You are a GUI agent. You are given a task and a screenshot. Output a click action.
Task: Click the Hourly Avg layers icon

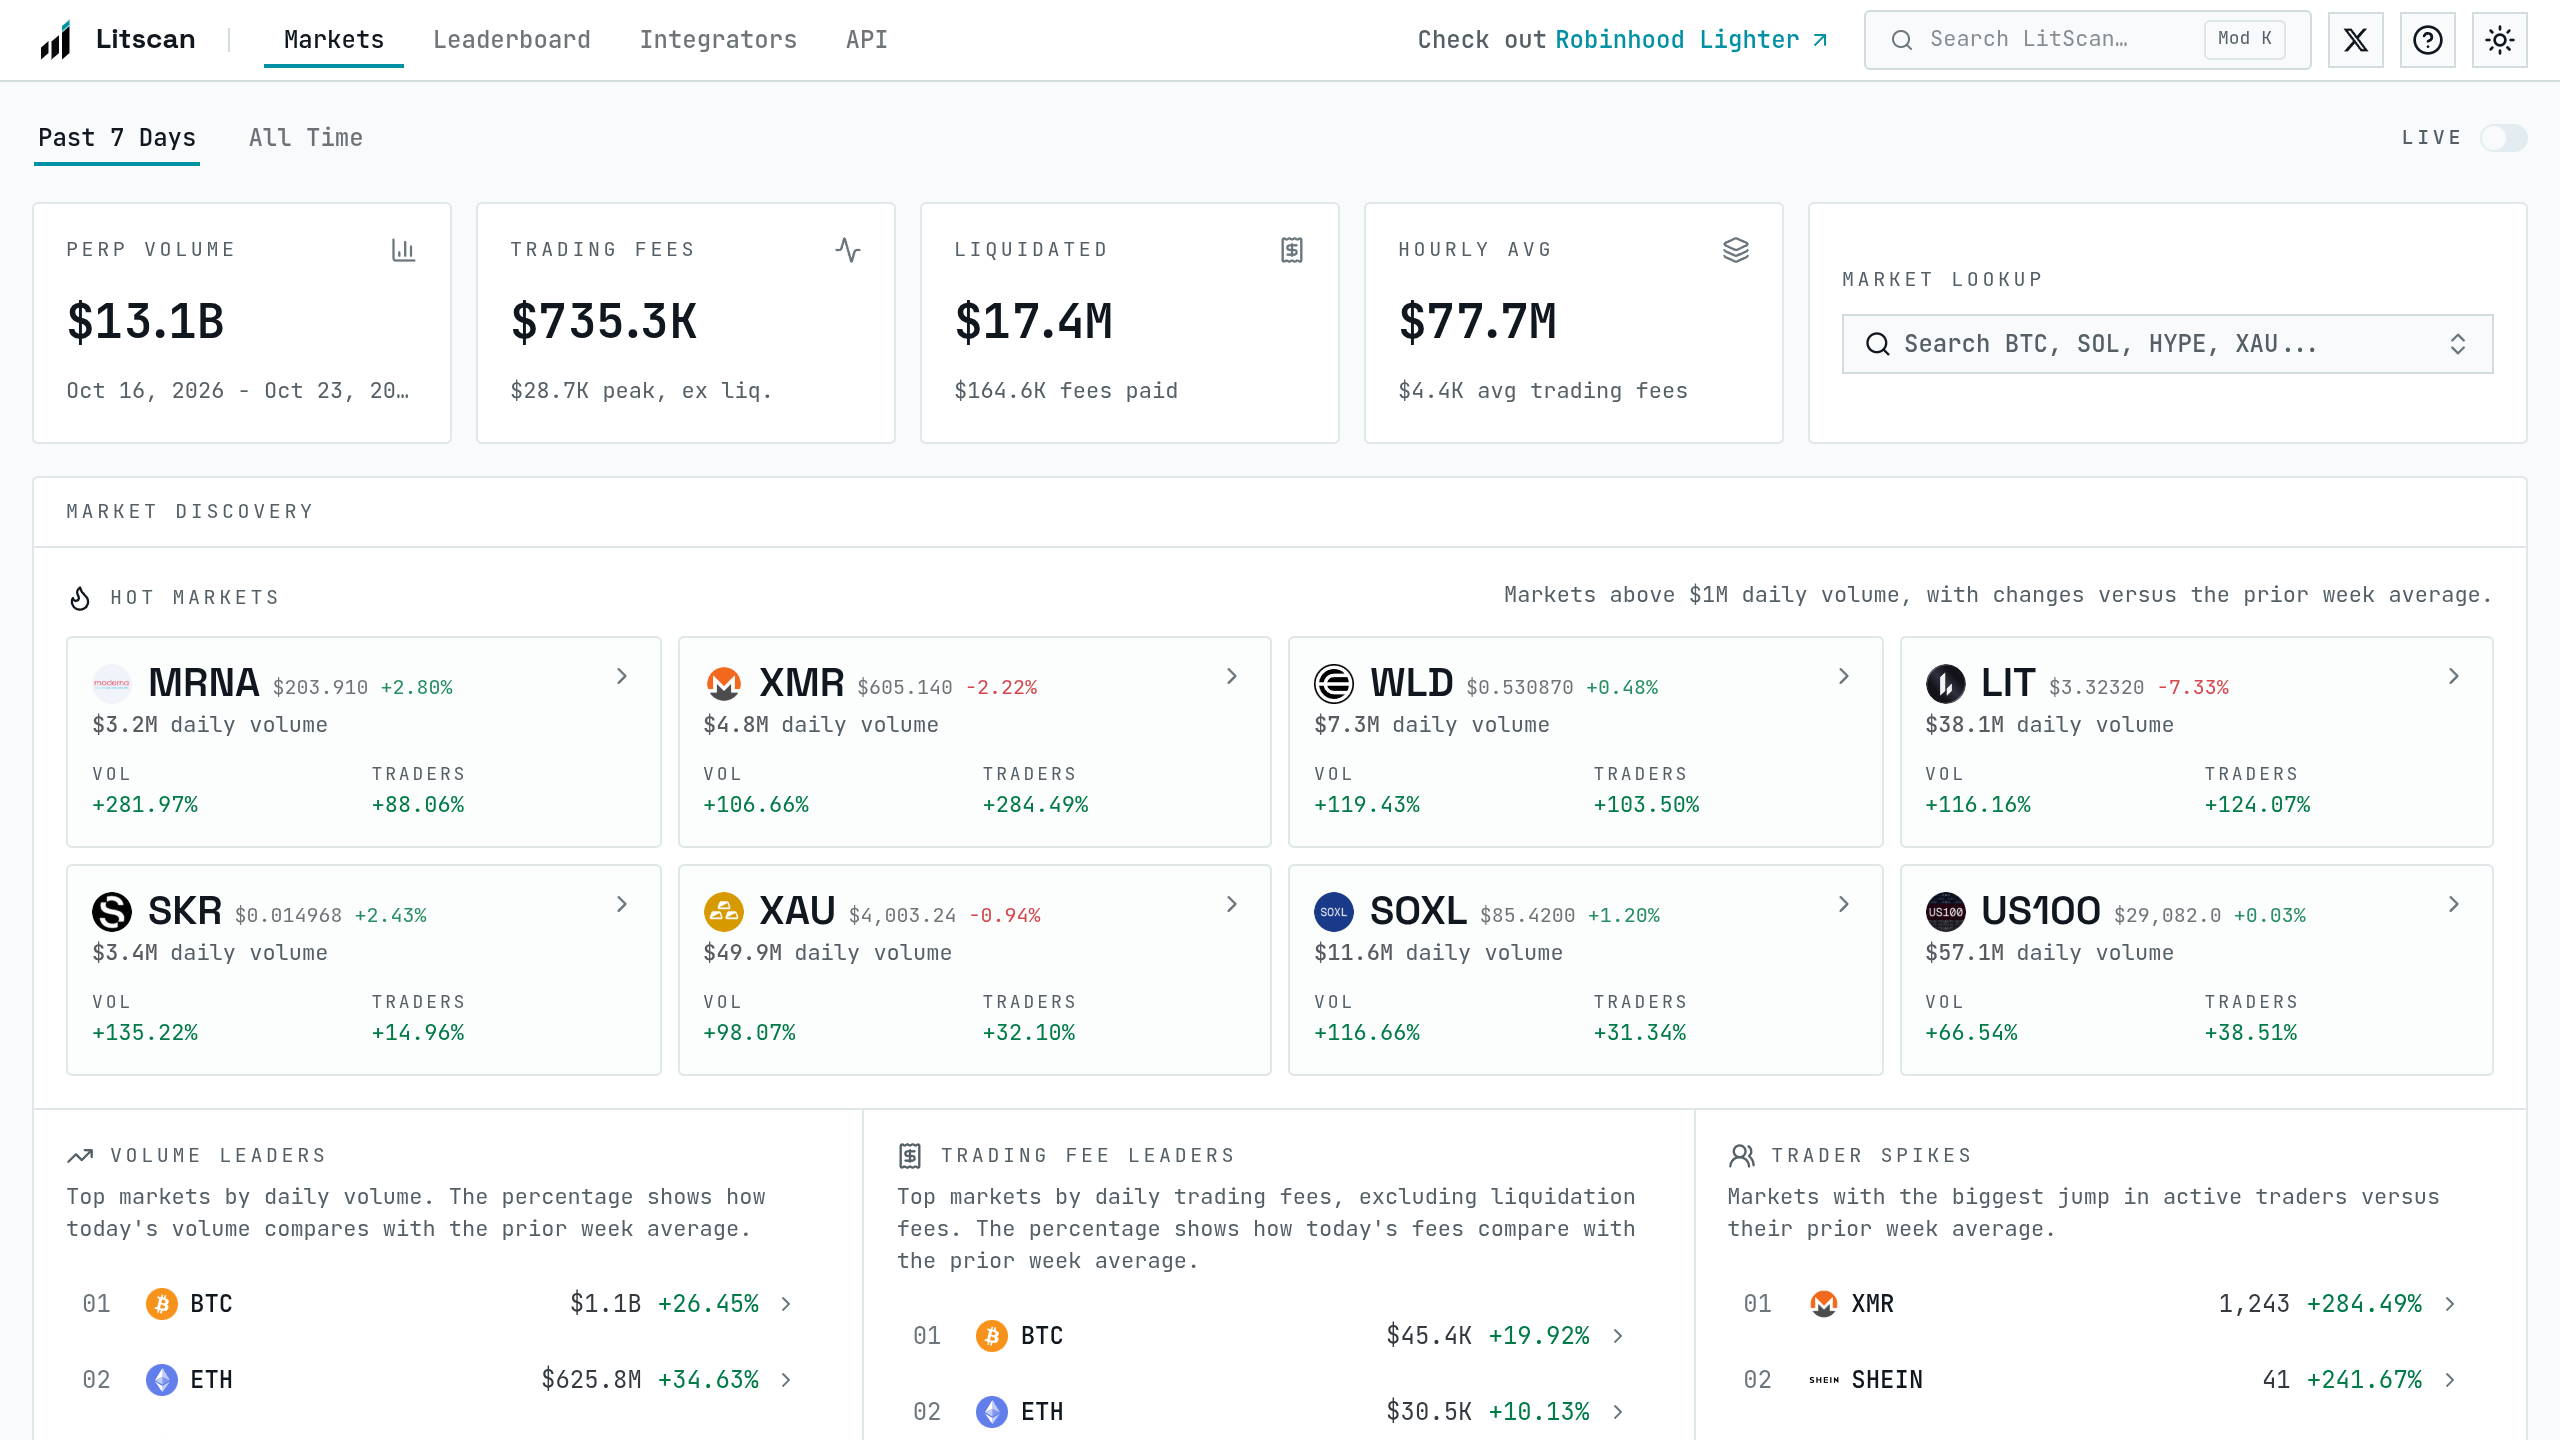coord(1736,250)
